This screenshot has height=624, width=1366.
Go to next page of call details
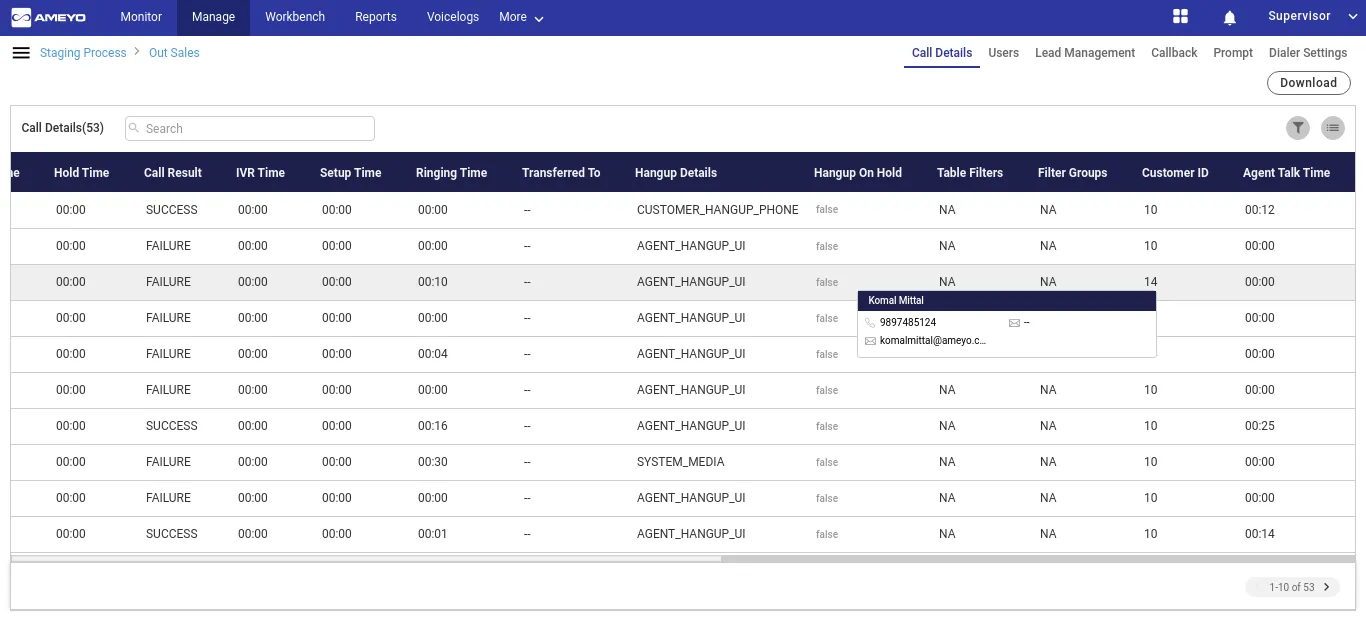(x=1327, y=587)
